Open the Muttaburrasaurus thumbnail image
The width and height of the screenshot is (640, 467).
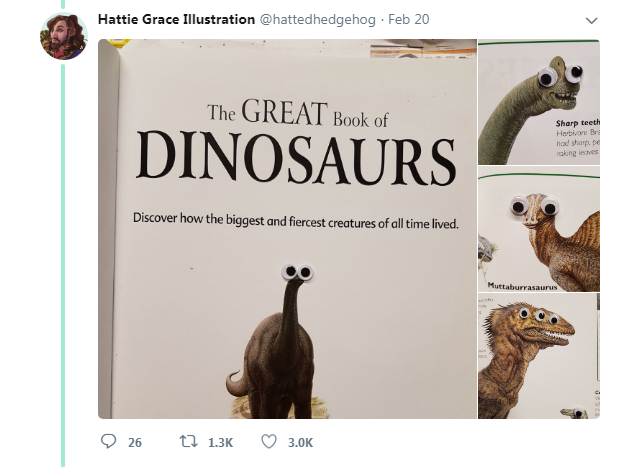538,230
